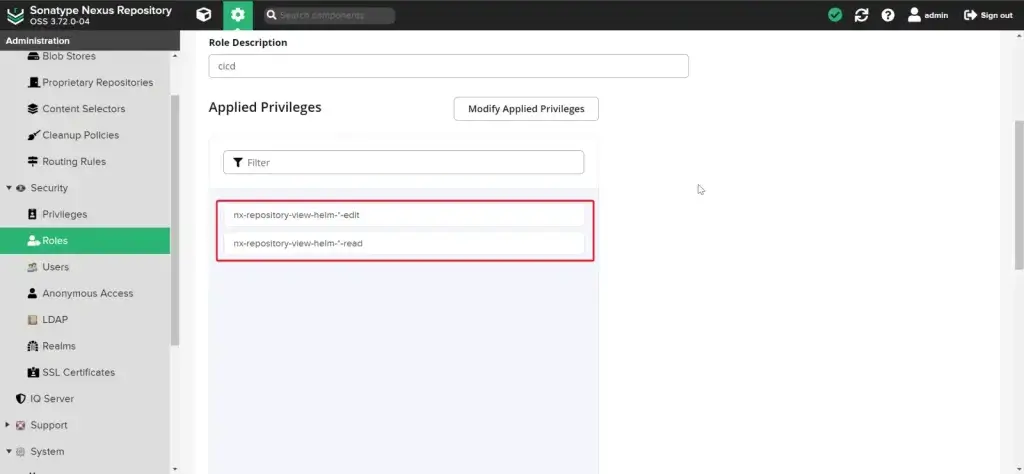Click the Sign out link
This screenshot has height=474, width=1024.
pos(989,15)
